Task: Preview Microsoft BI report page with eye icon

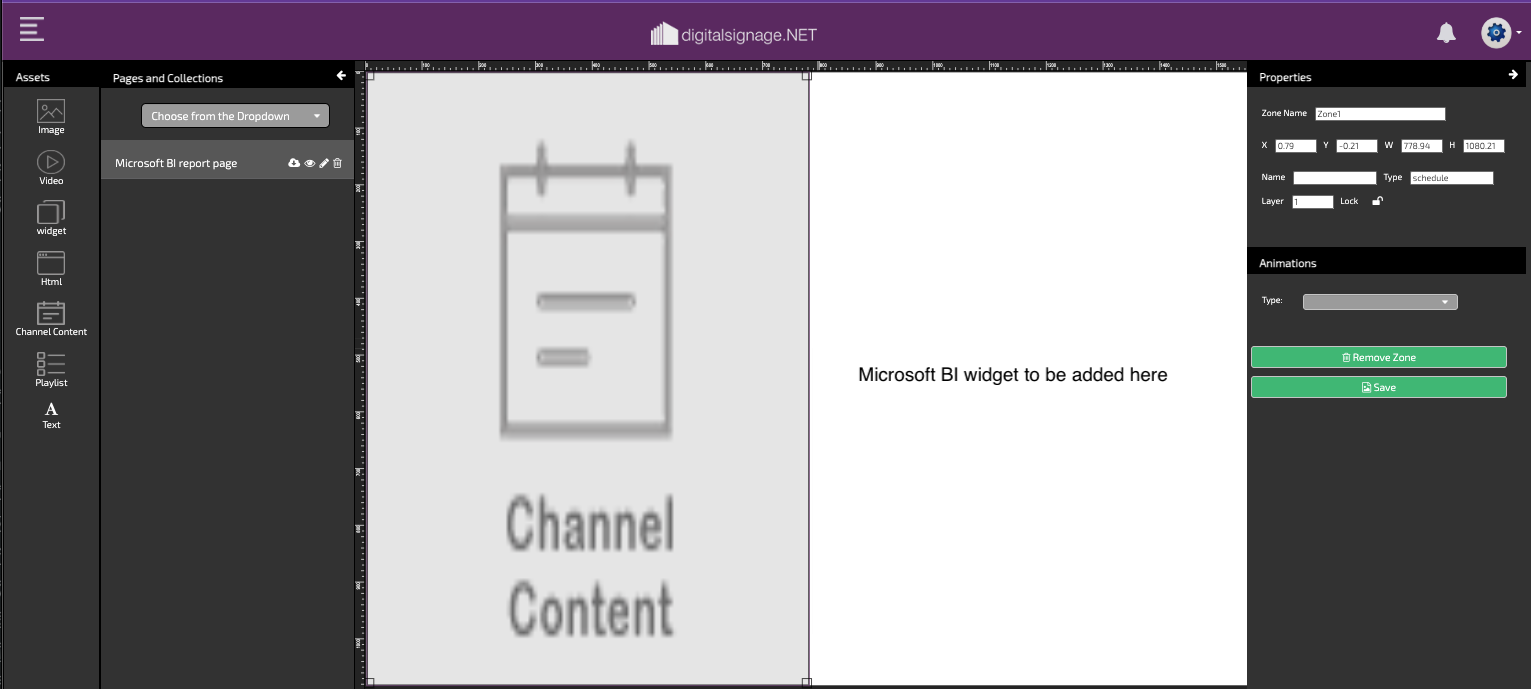Action: (x=310, y=163)
